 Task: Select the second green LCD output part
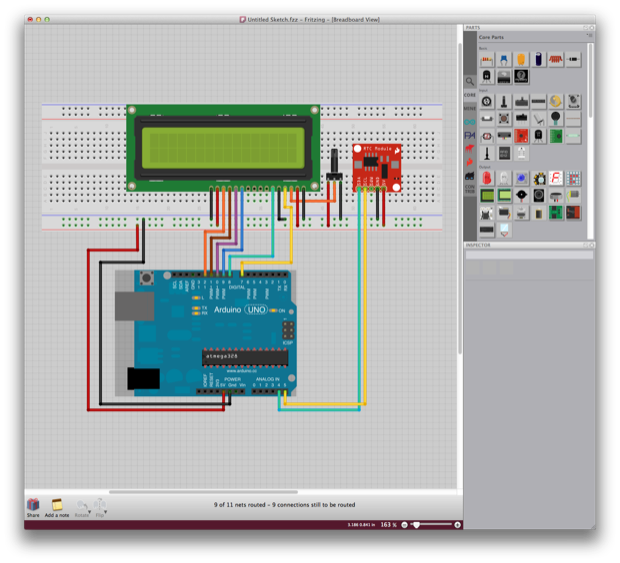[504, 195]
